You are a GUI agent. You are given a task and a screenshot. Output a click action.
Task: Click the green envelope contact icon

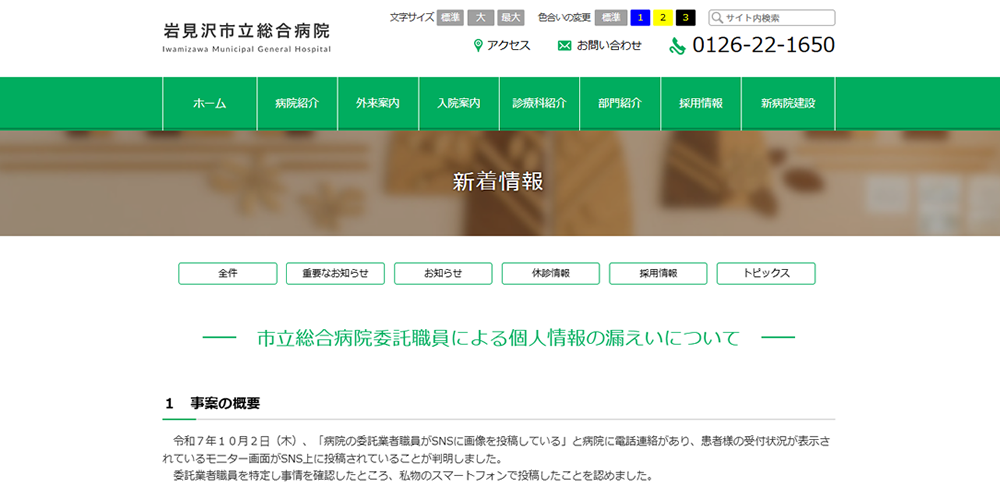pyautogui.click(x=565, y=46)
